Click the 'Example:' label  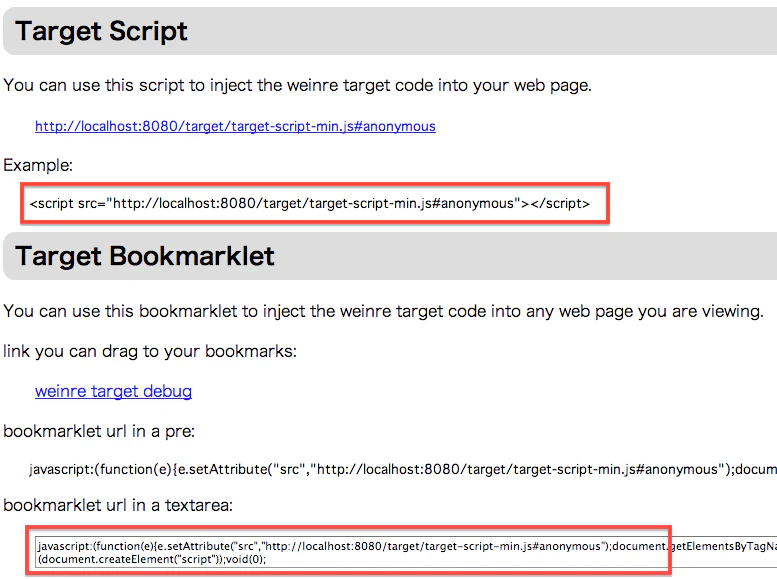[38, 165]
